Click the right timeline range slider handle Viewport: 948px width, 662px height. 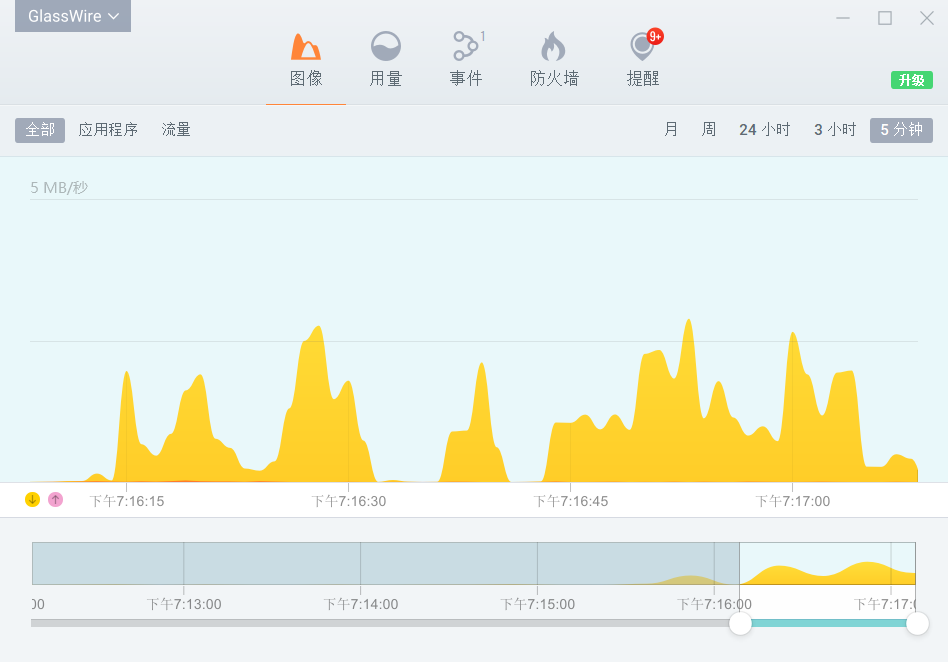pos(917,623)
